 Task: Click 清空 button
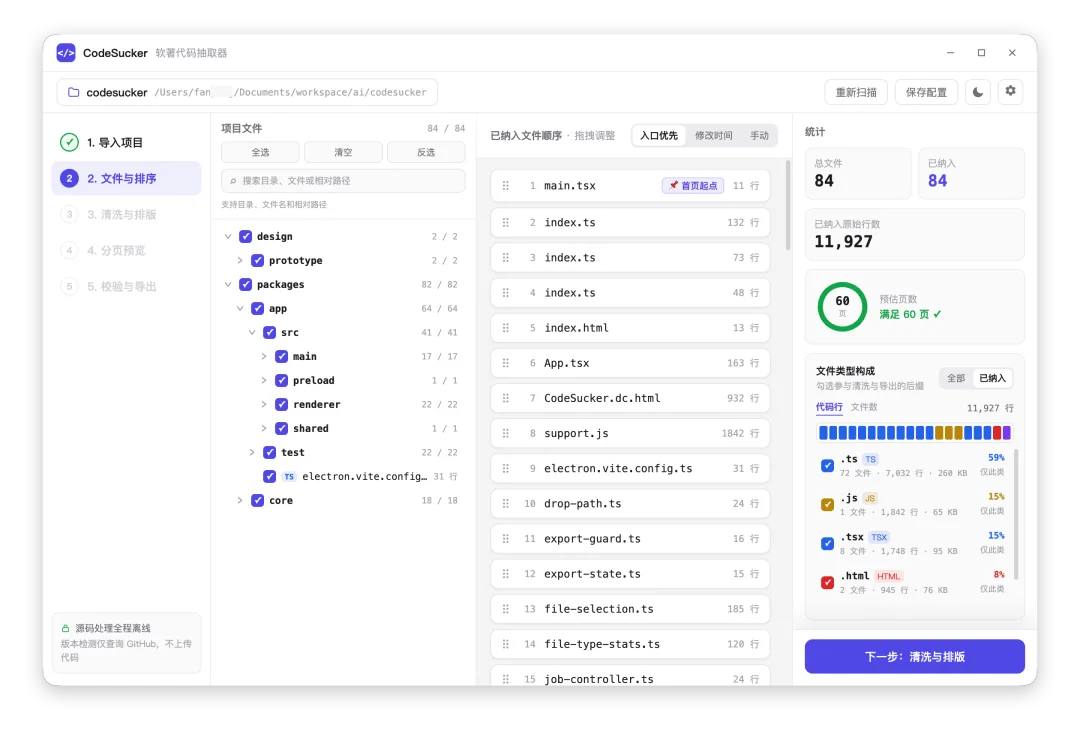(343, 152)
